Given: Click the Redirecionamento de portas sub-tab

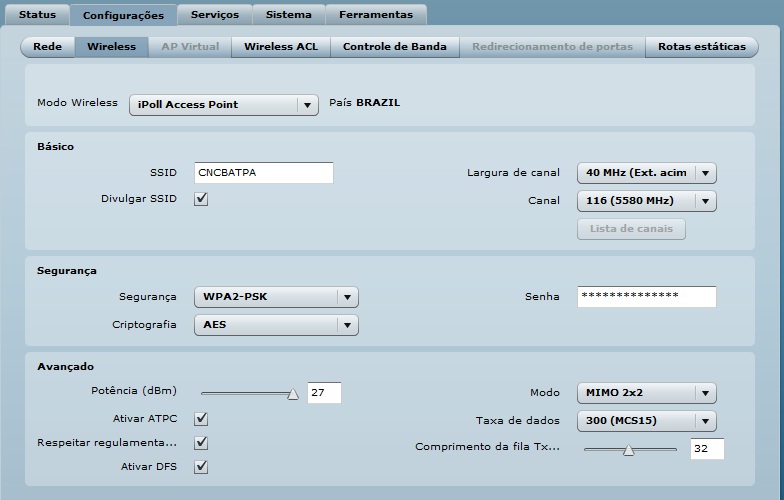Looking at the screenshot, I should tap(552, 46).
